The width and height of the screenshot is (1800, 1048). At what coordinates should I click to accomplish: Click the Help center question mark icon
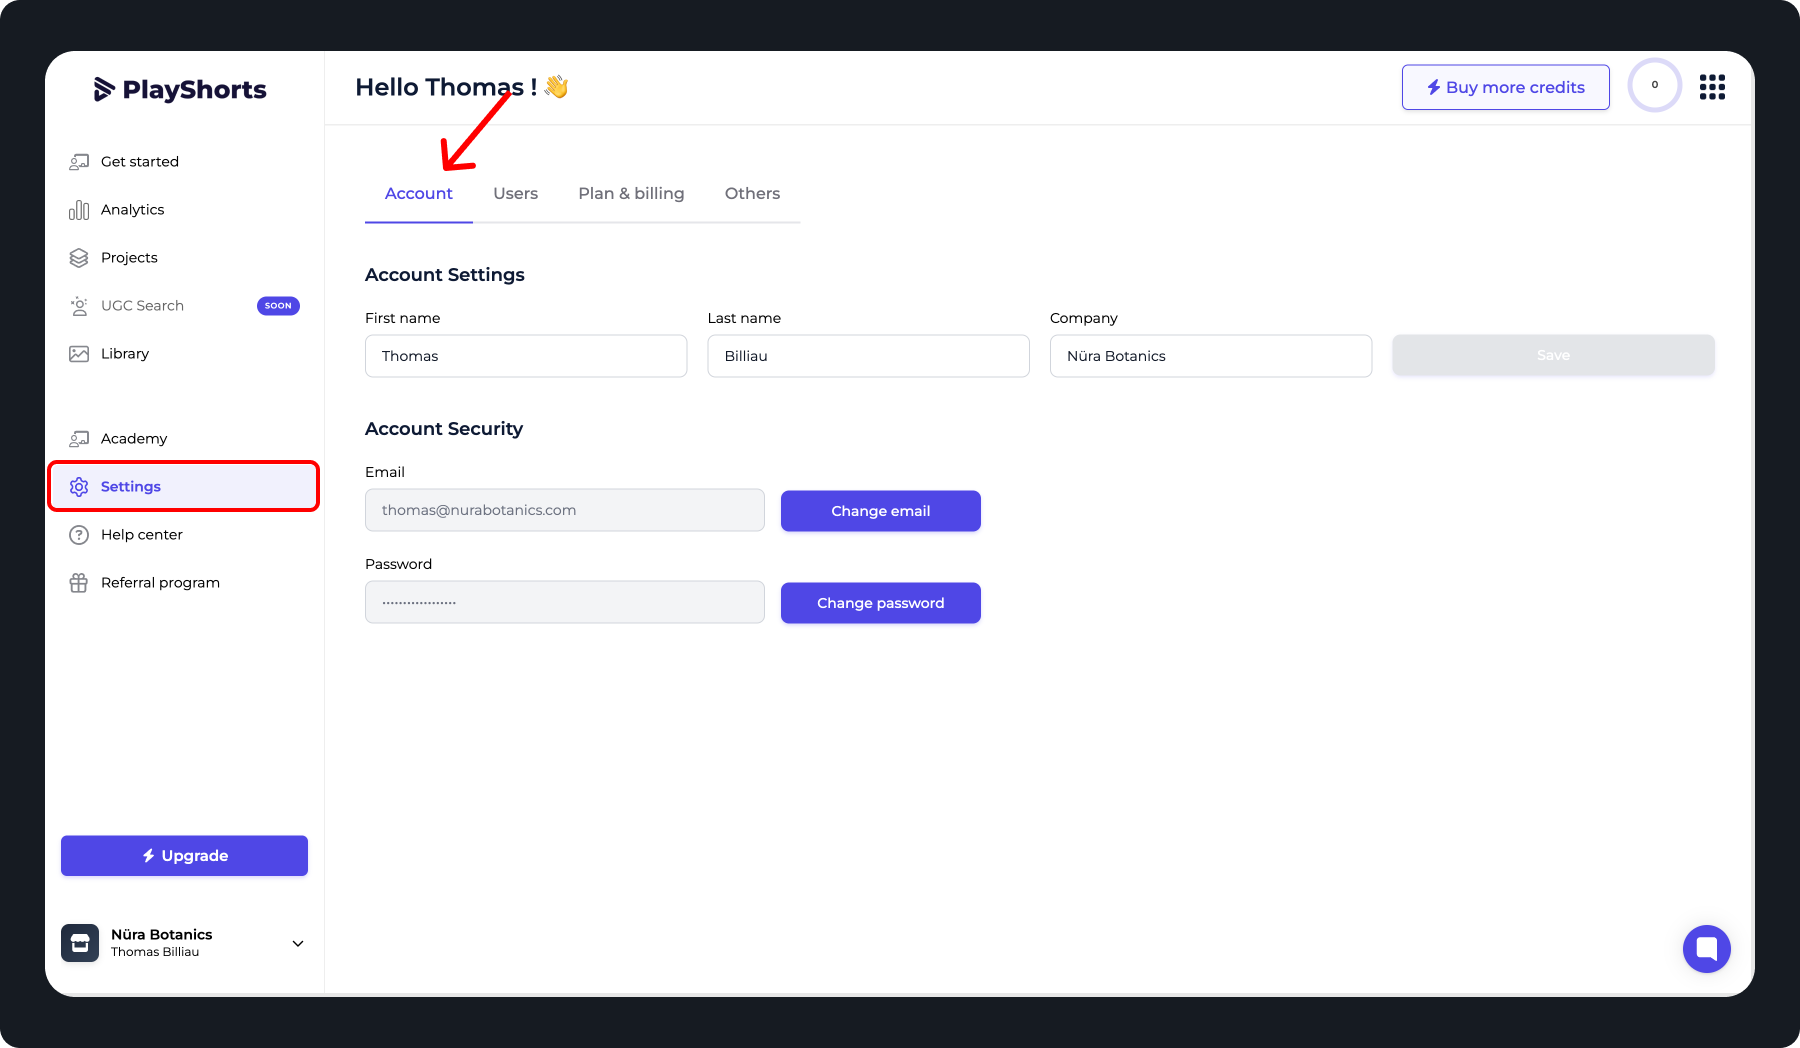point(79,535)
